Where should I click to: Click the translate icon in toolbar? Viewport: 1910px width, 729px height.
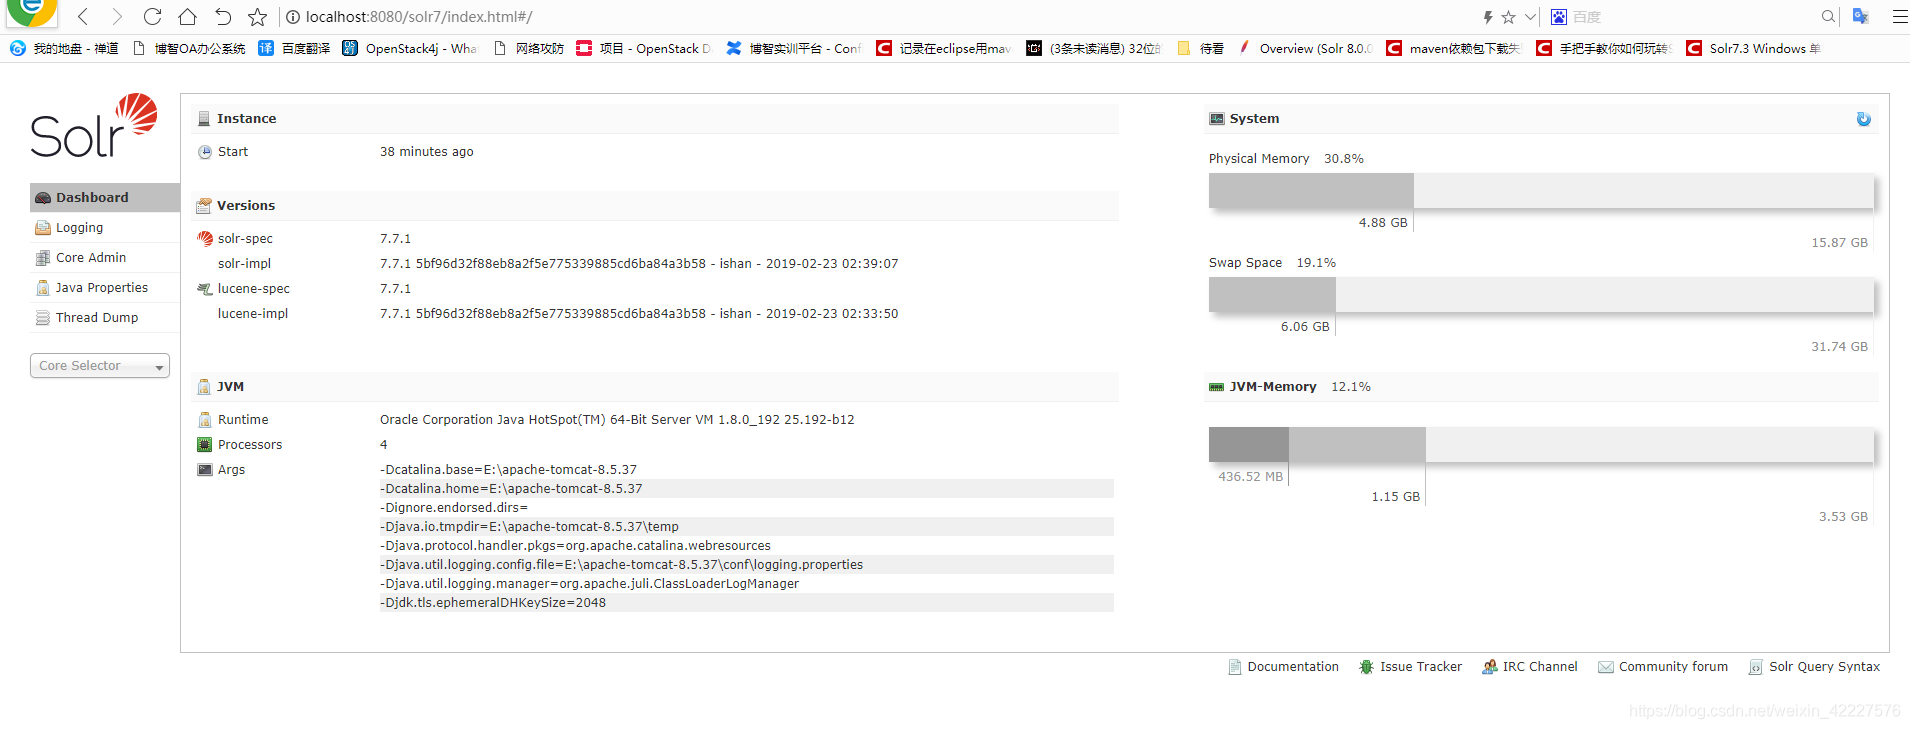point(1861,16)
